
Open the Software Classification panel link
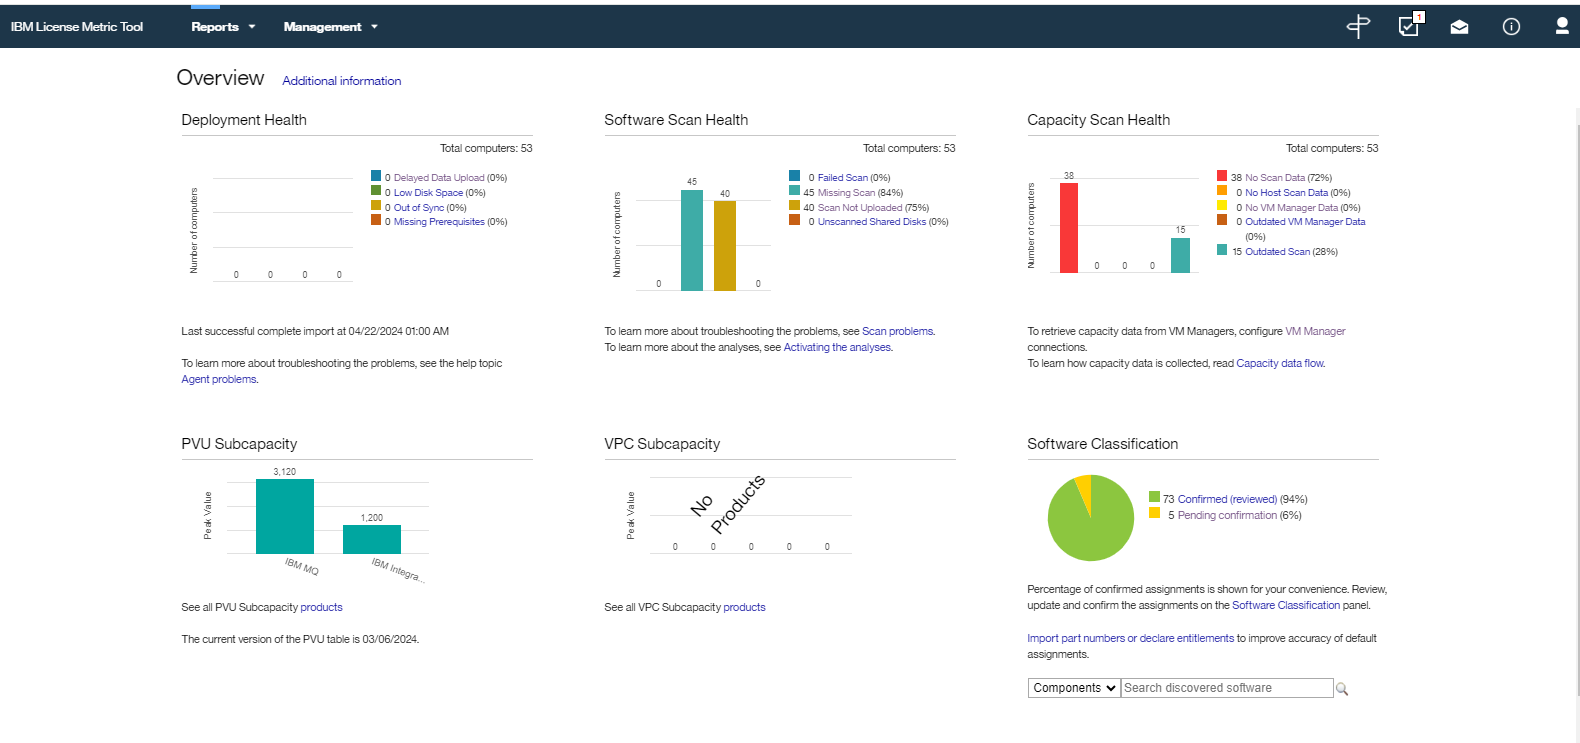(1286, 605)
